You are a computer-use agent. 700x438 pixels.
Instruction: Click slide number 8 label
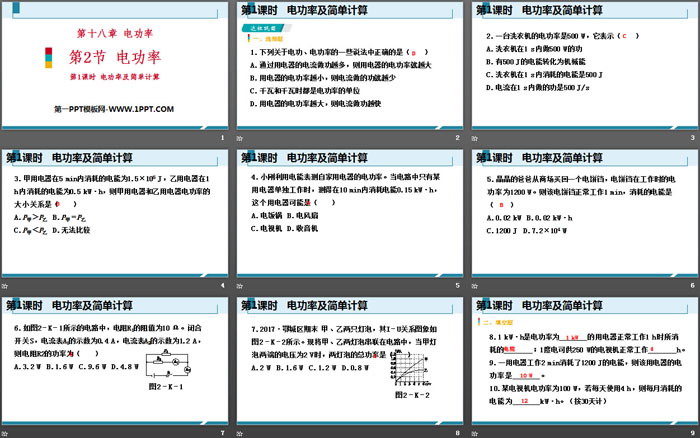[x=458, y=433]
